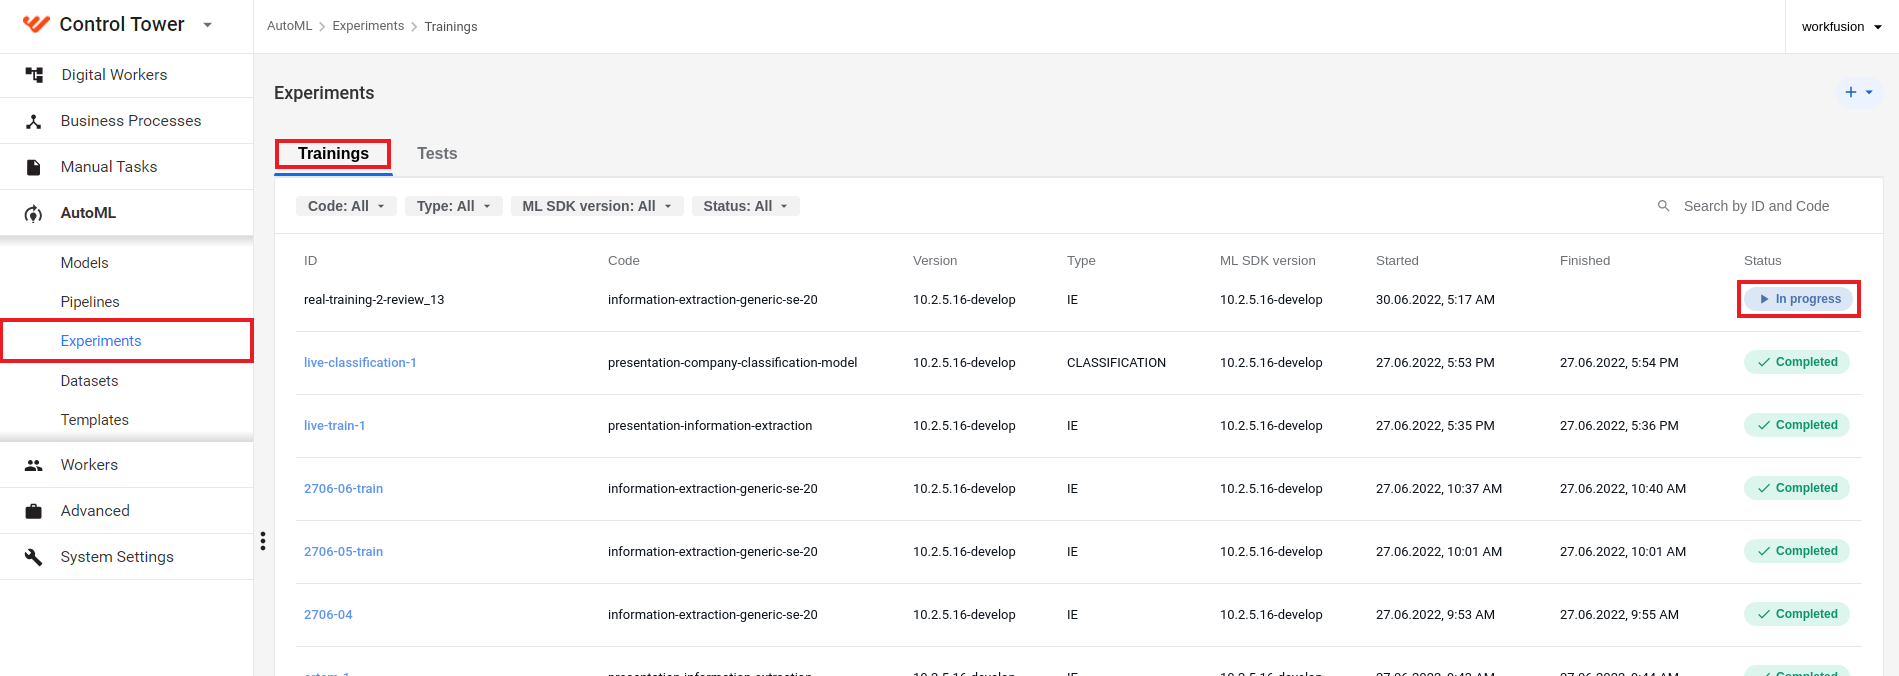This screenshot has height=676, width=1899.
Task: Click Completed badge for 2706-04
Action: [x=1797, y=614]
